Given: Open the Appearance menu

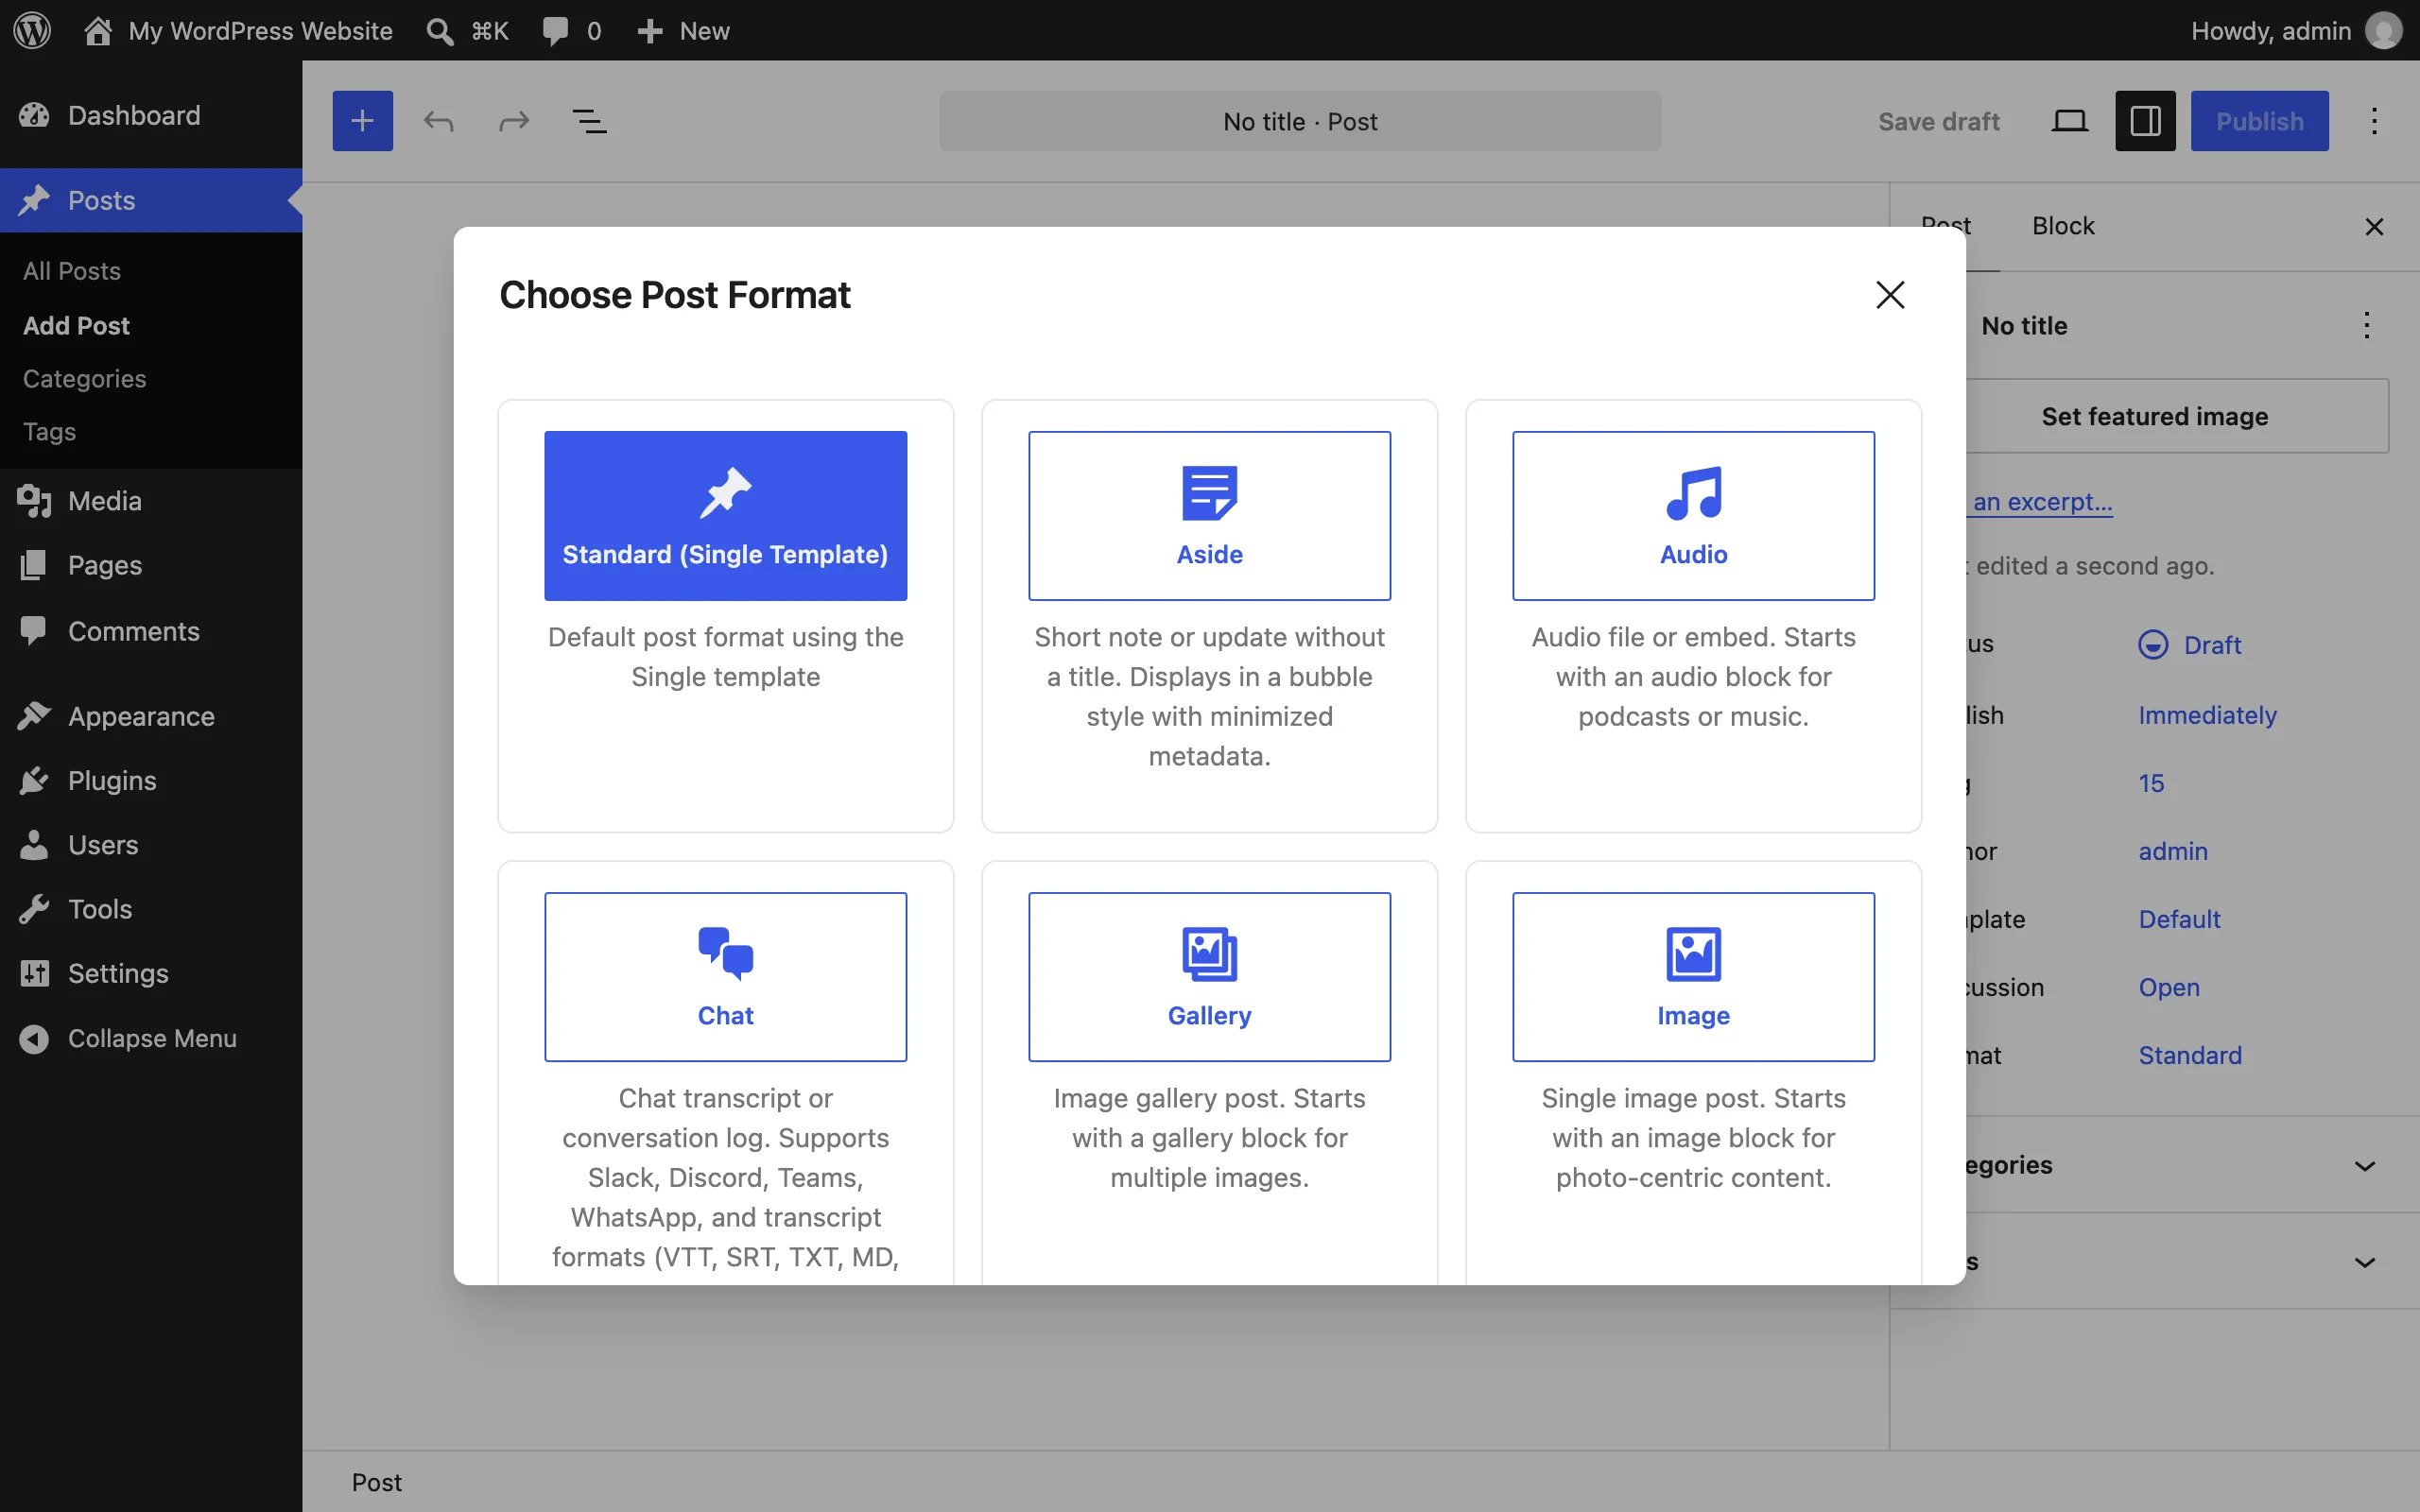Looking at the screenshot, I should pyautogui.click(x=151, y=716).
